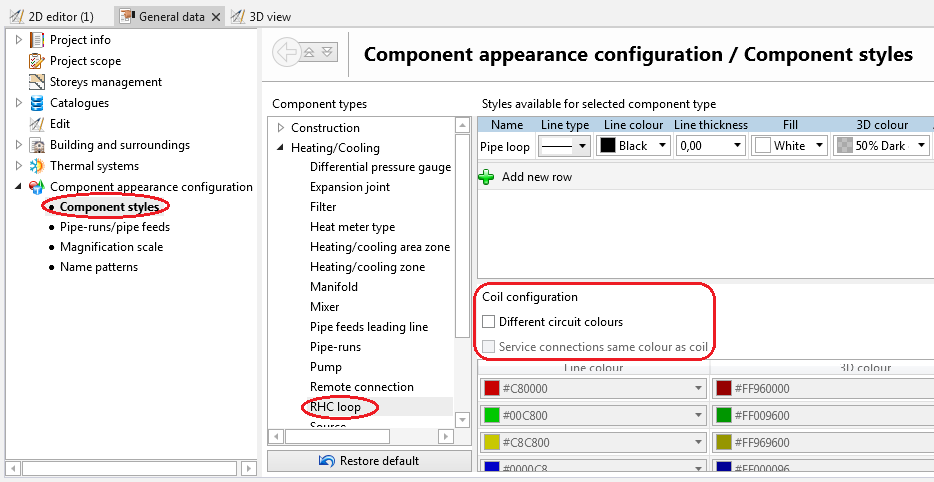Click the Thermal systems icon
The width and height of the screenshot is (934, 482).
pyautogui.click(x=38, y=166)
